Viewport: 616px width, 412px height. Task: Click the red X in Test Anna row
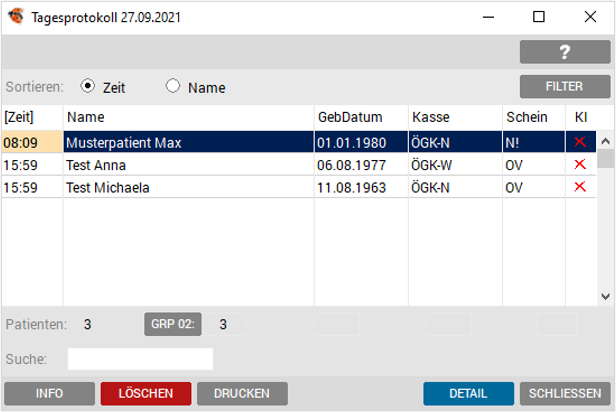tap(579, 165)
